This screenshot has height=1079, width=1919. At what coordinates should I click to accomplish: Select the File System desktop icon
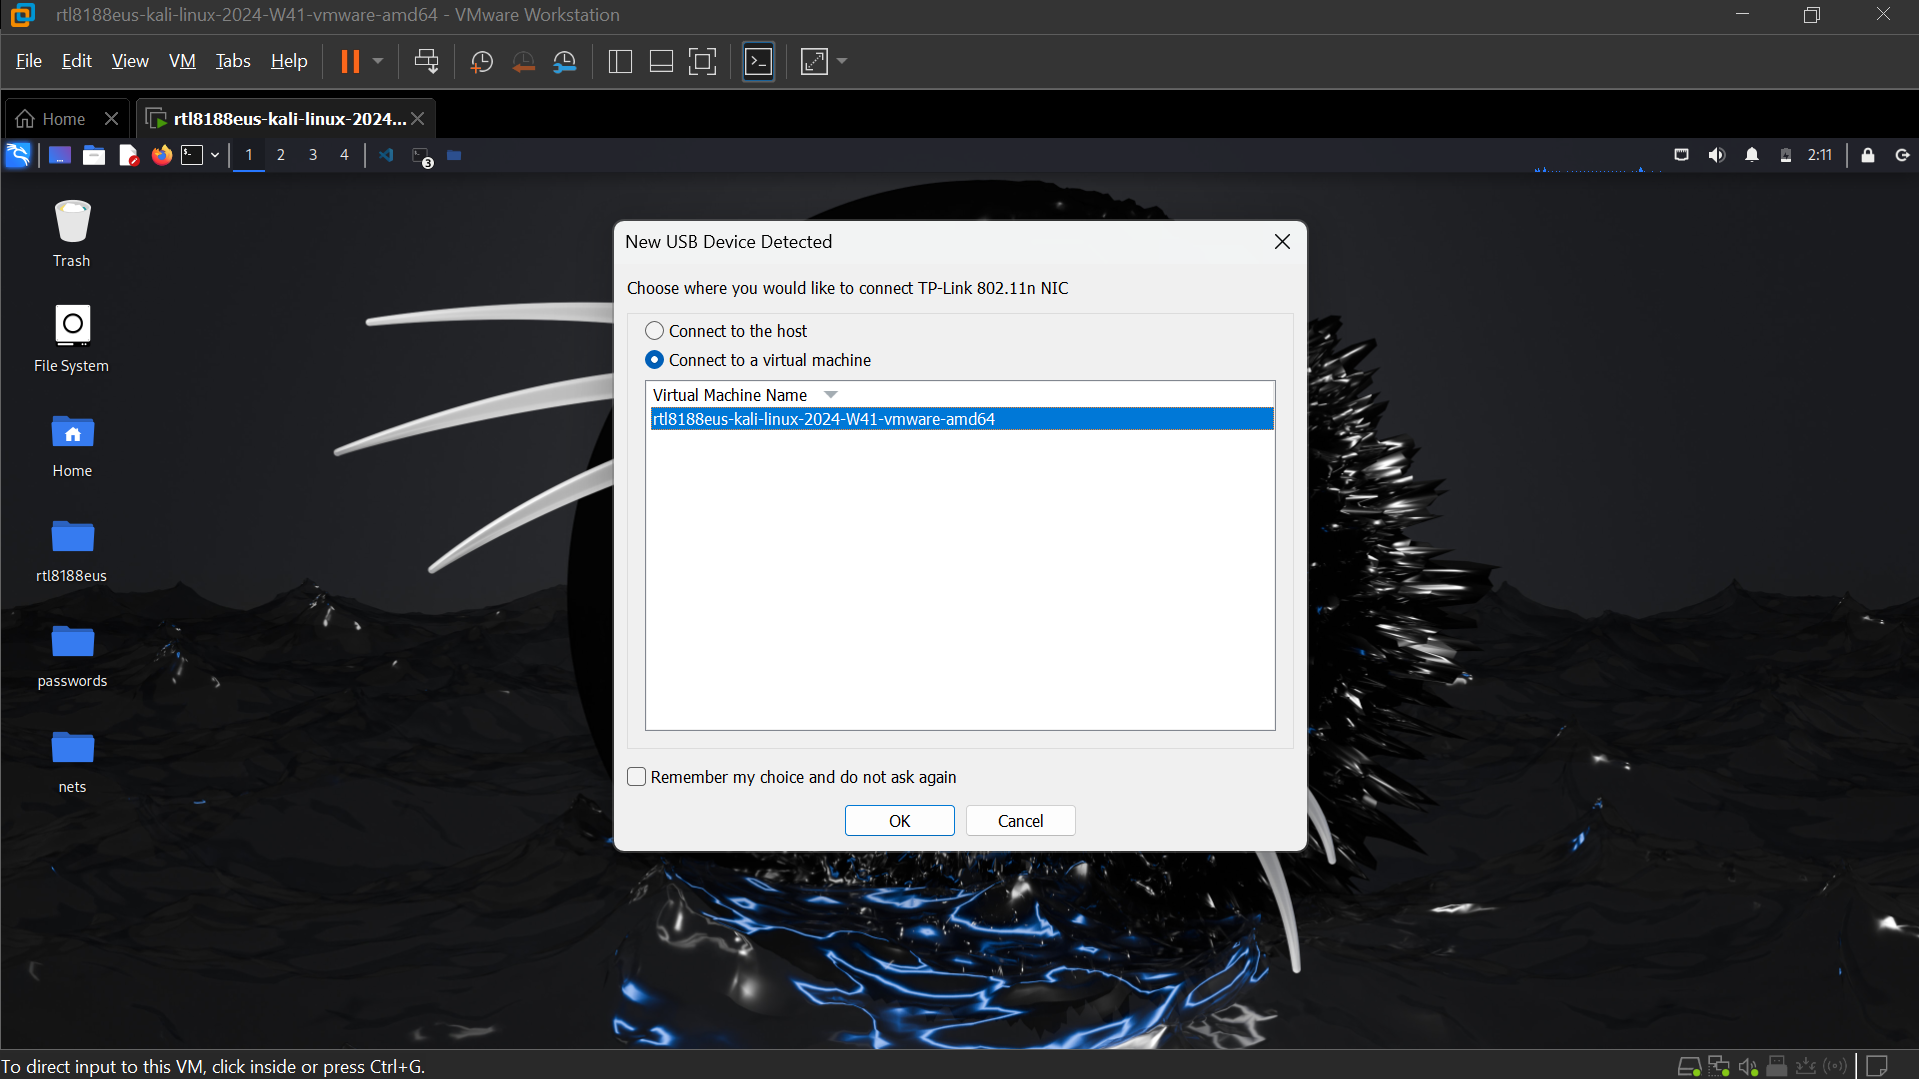point(72,339)
